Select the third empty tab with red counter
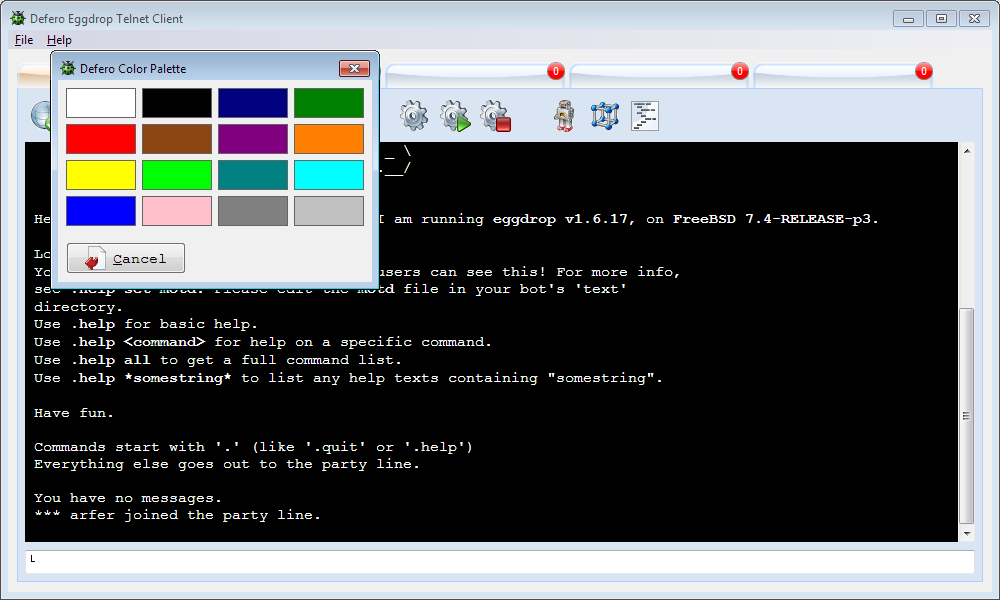 pos(659,75)
